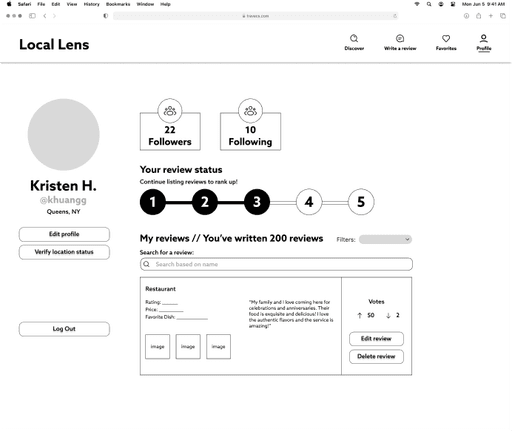Open the Profile person icon

click(484, 38)
